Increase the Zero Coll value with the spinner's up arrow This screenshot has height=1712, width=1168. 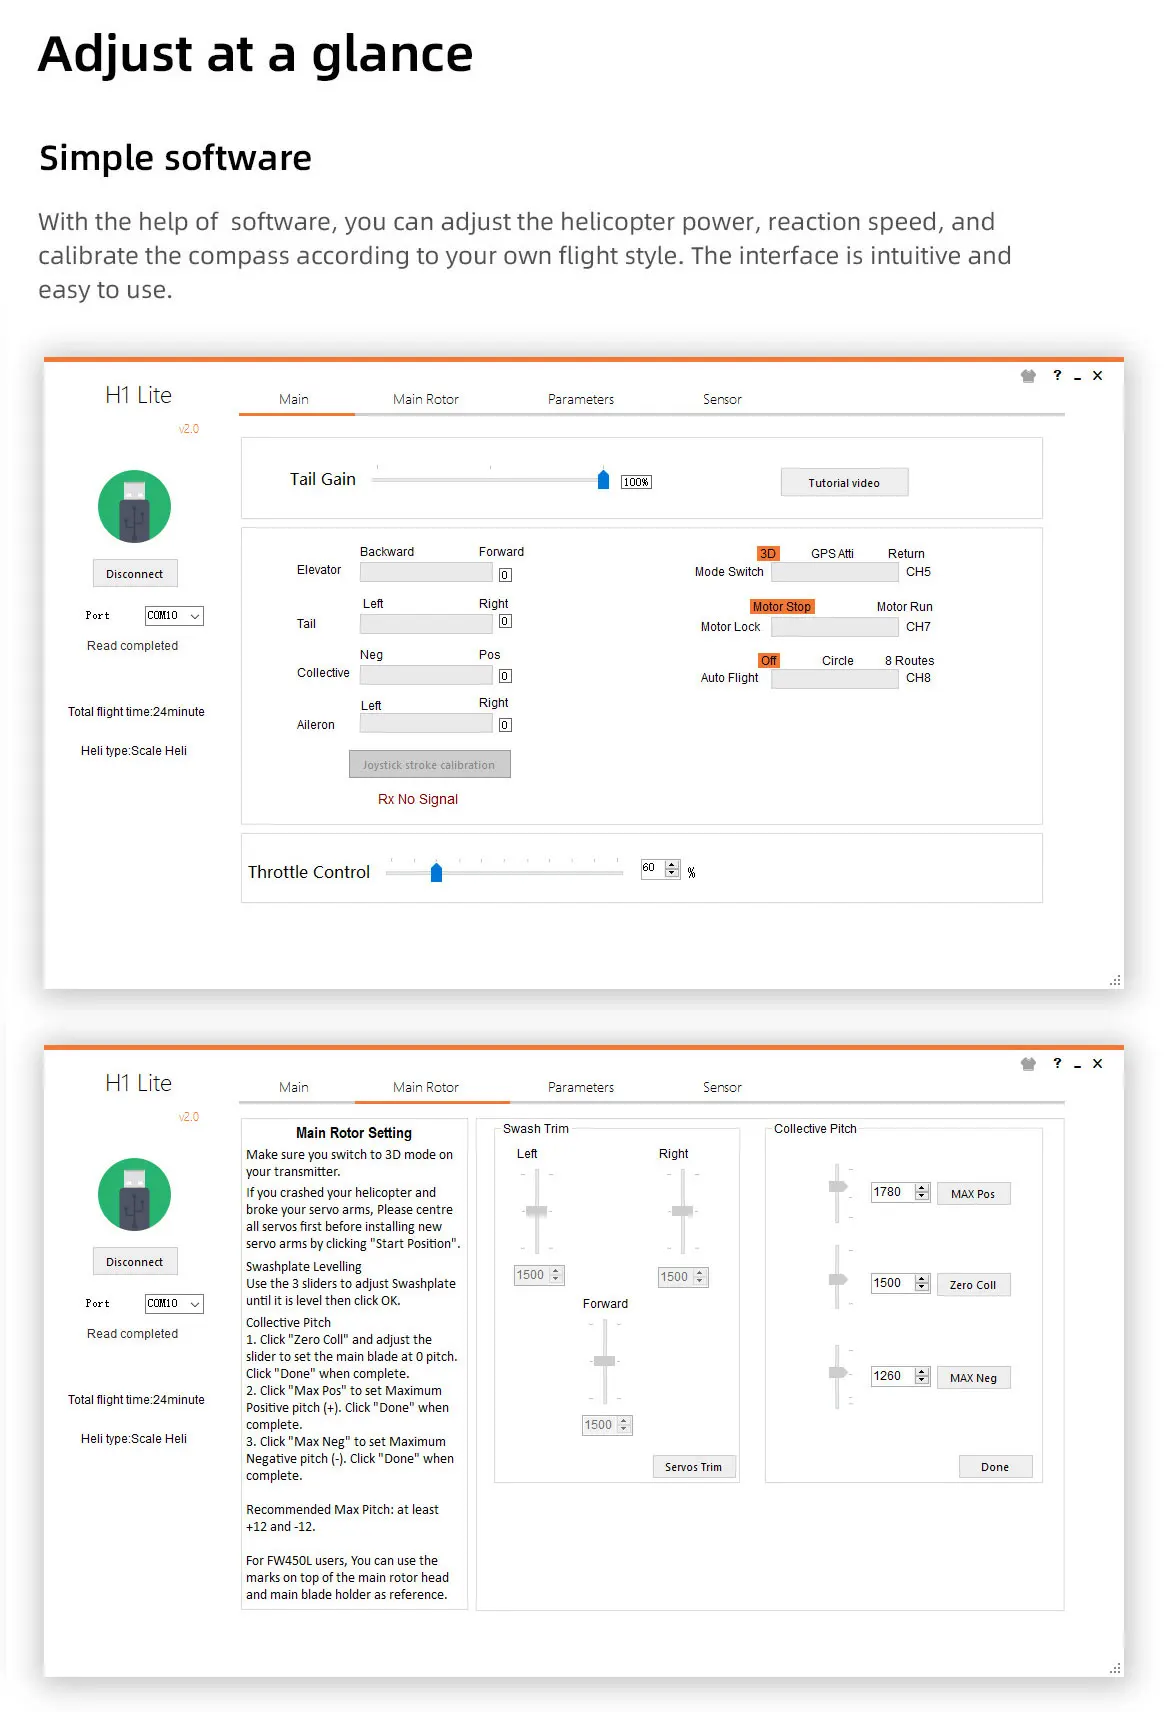pyautogui.click(x=922, y=1279)
